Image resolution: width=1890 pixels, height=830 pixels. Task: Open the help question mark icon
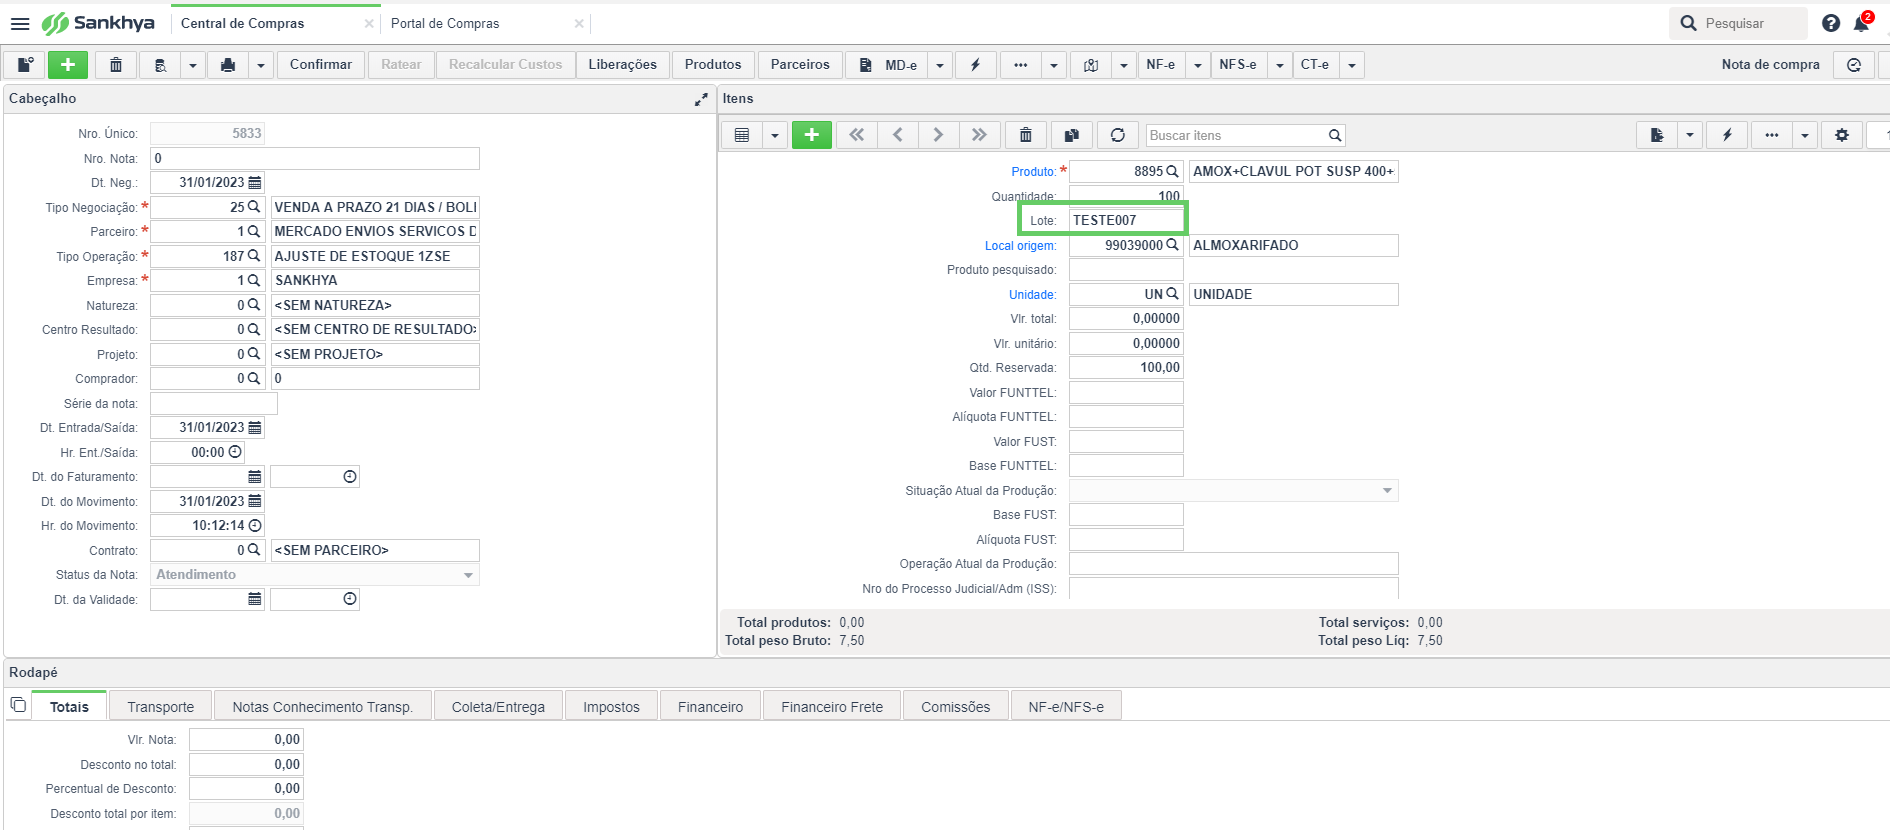click(x=1831, y=23)
